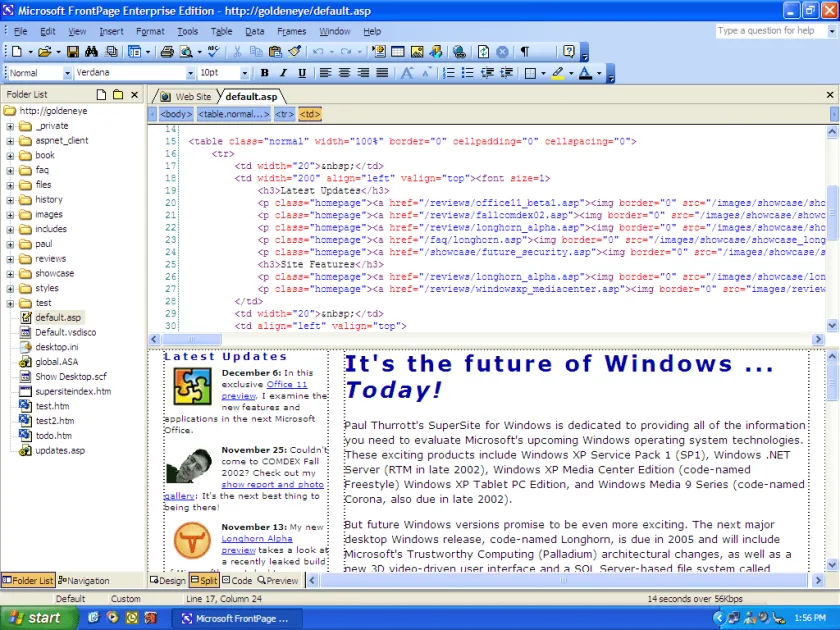Click the Print icon
840x630 pixels.
(x=167, y=51)
